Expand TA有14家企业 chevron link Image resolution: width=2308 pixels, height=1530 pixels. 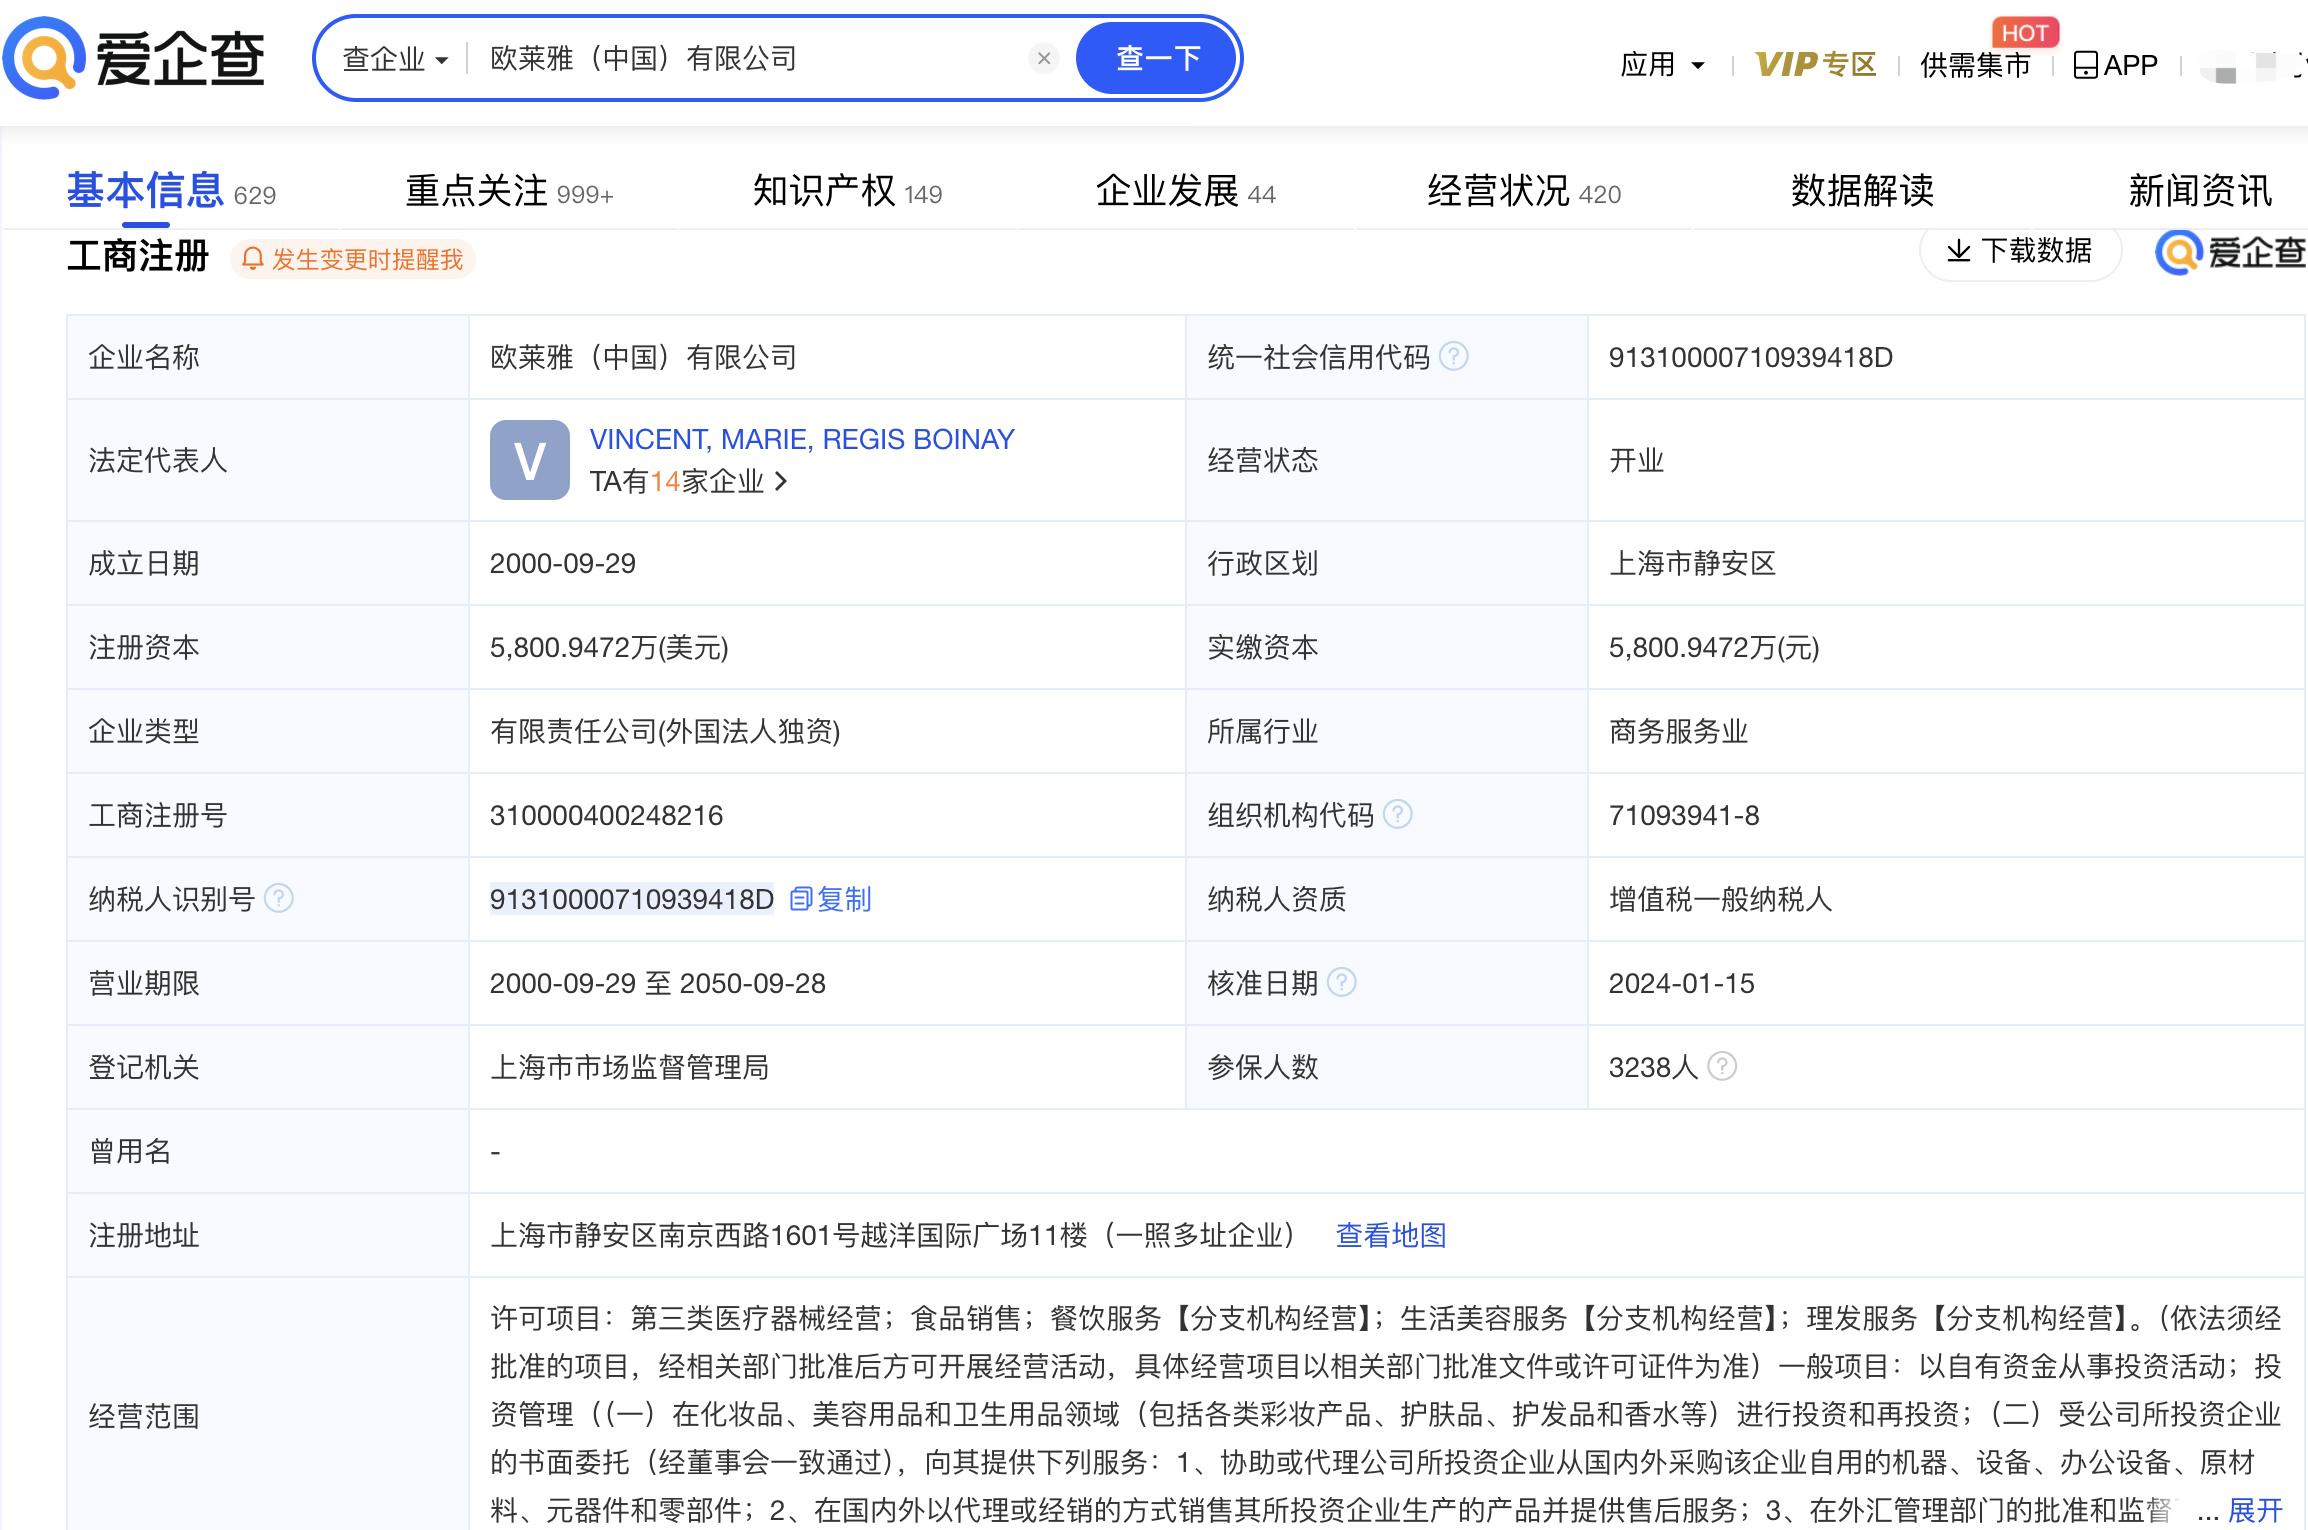tap(689, 482)
